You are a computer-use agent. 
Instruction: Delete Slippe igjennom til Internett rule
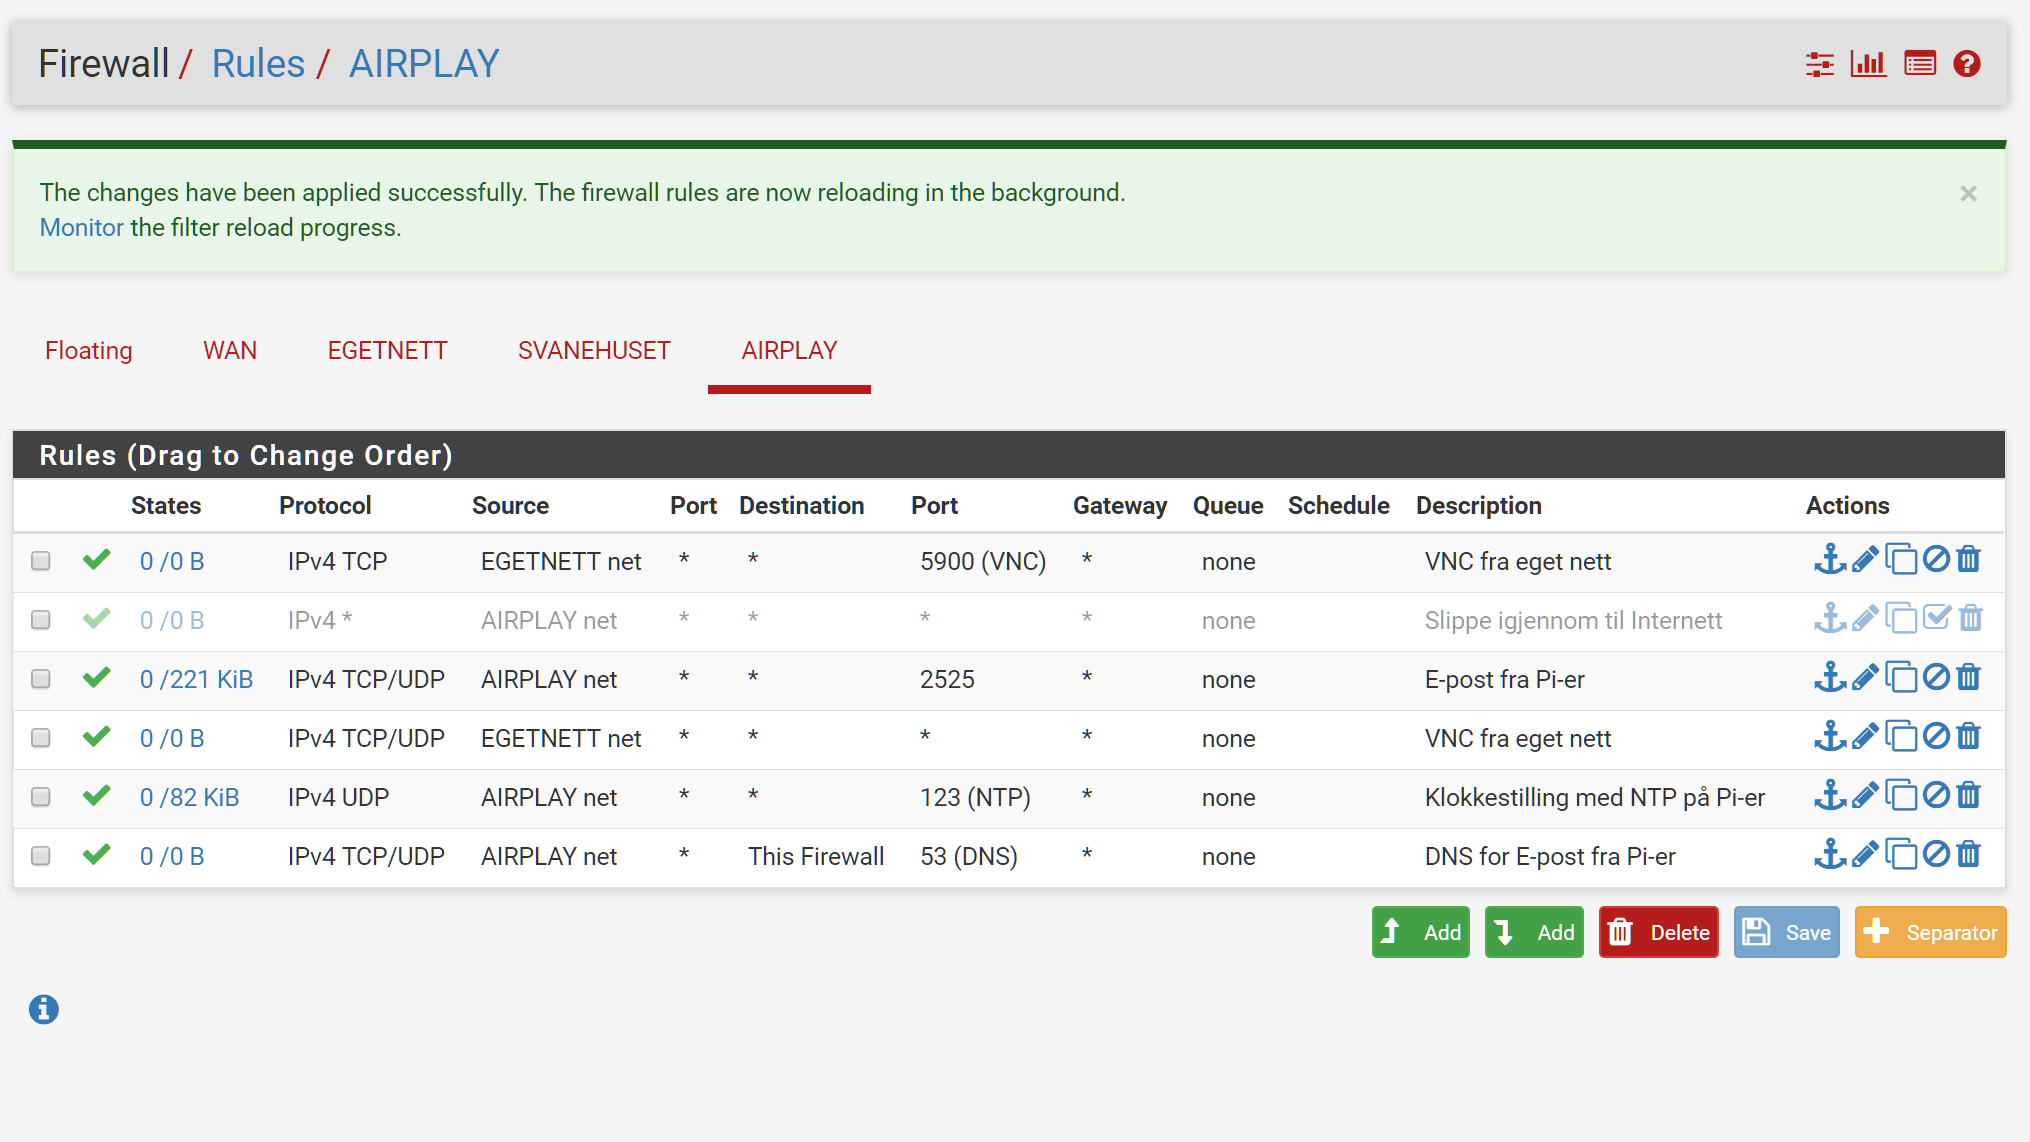(x=1970, y=618)
